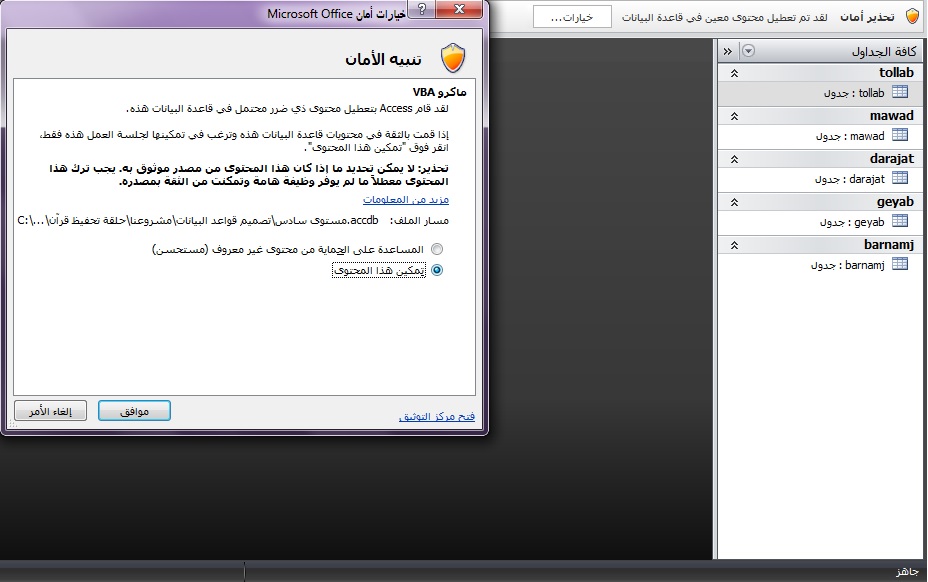Click the geyab group header

(820, 202)
